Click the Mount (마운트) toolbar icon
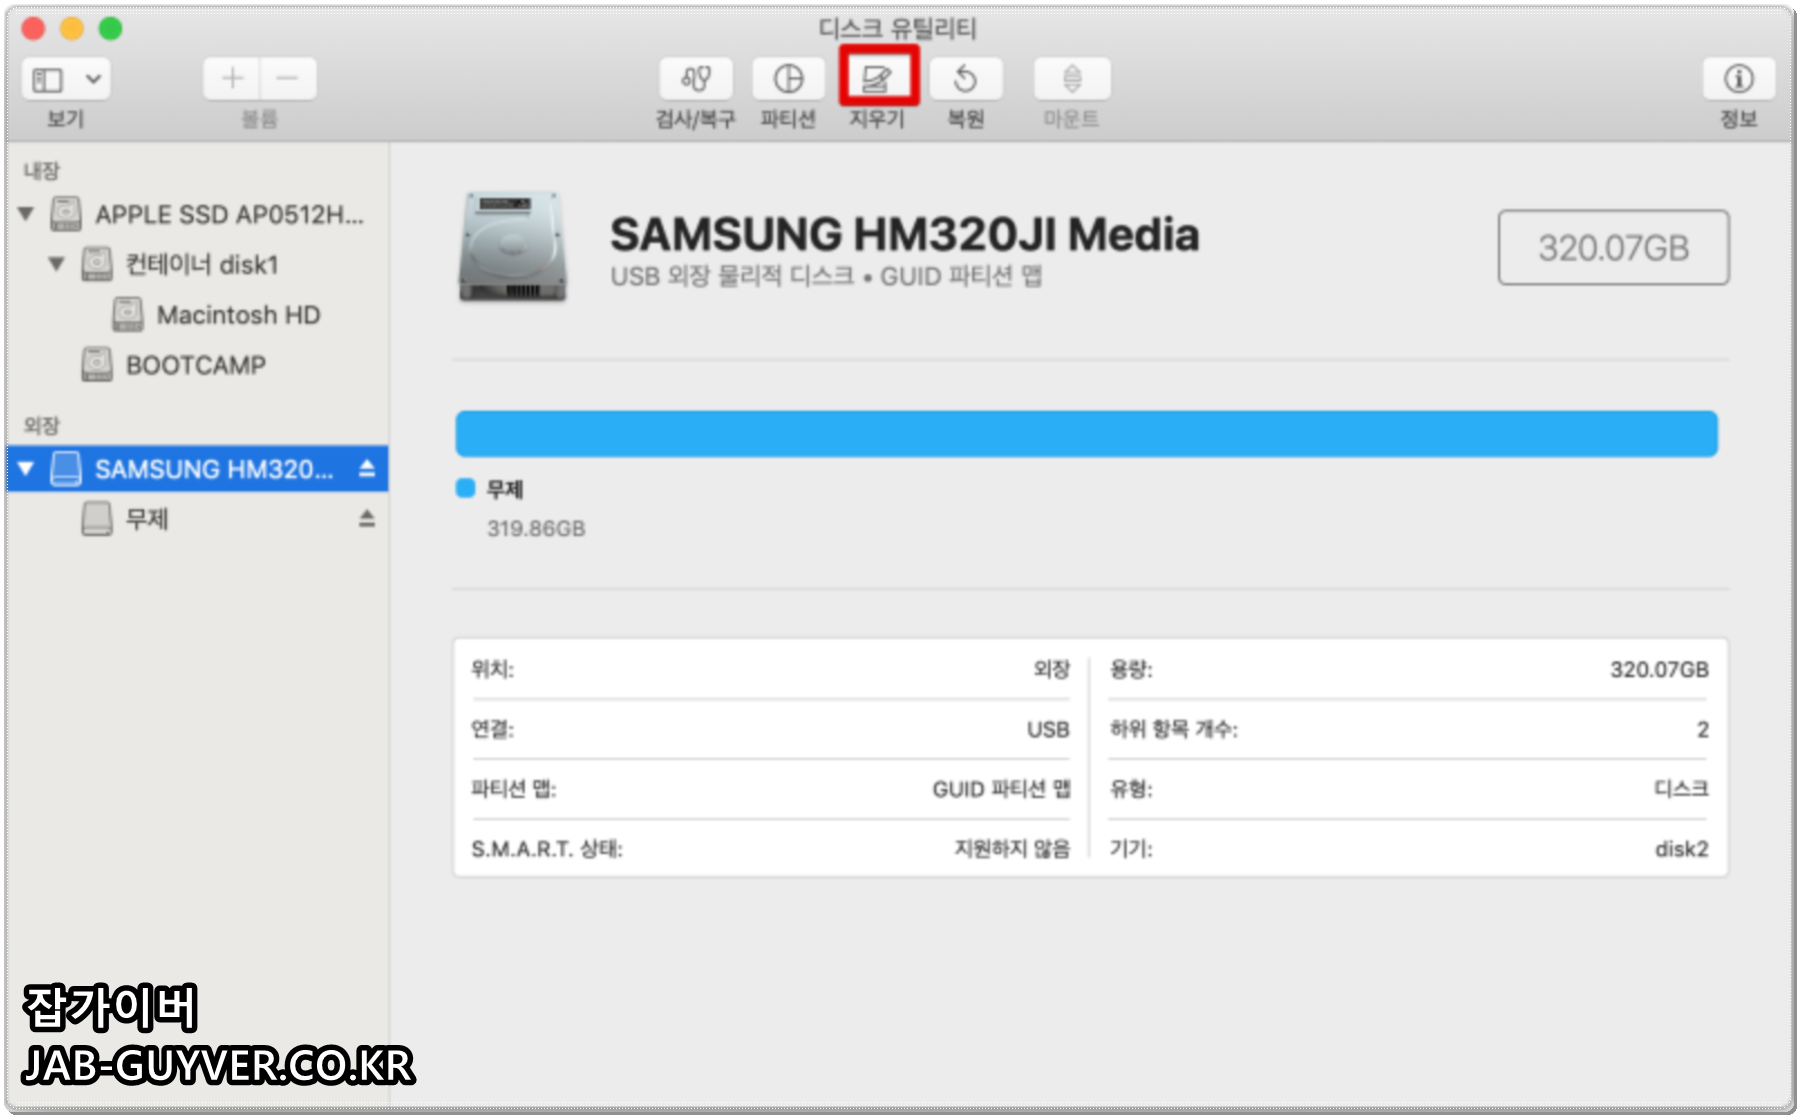The image size is (1800, 1118). [1071, 79]
